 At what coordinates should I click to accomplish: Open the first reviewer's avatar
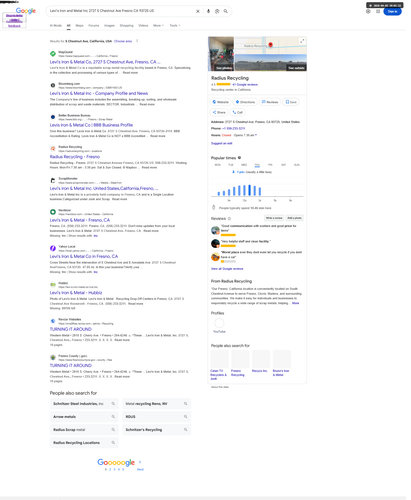[x=215, y=230]
